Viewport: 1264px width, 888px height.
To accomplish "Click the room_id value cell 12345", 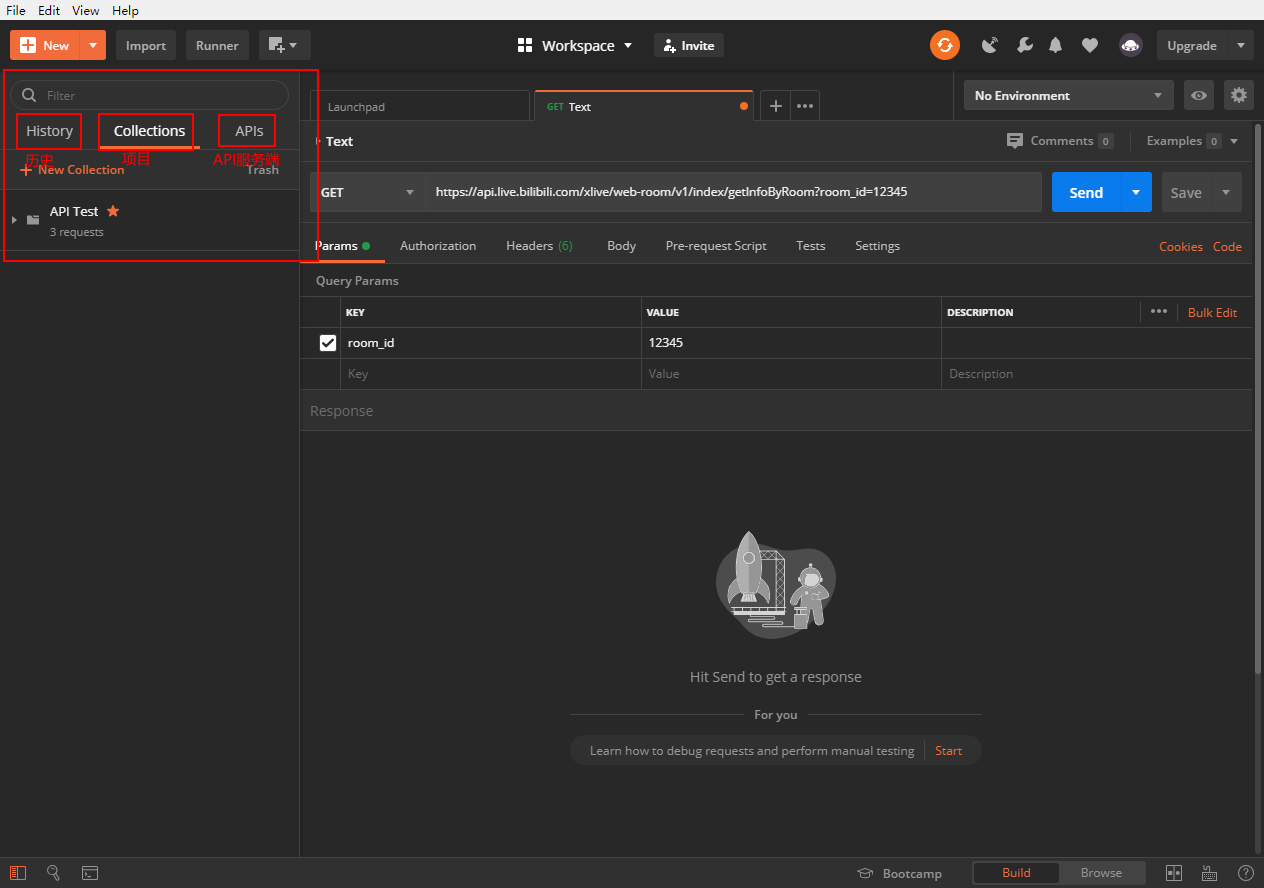I will [791, 343].
